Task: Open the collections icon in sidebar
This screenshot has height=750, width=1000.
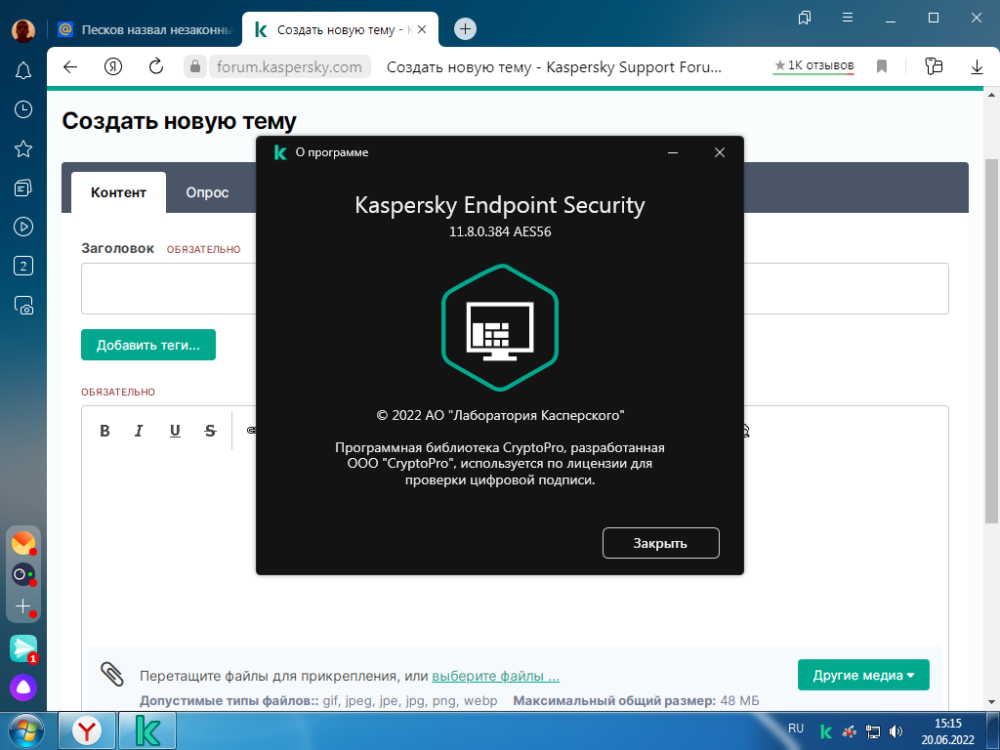Action: (23, 188)
